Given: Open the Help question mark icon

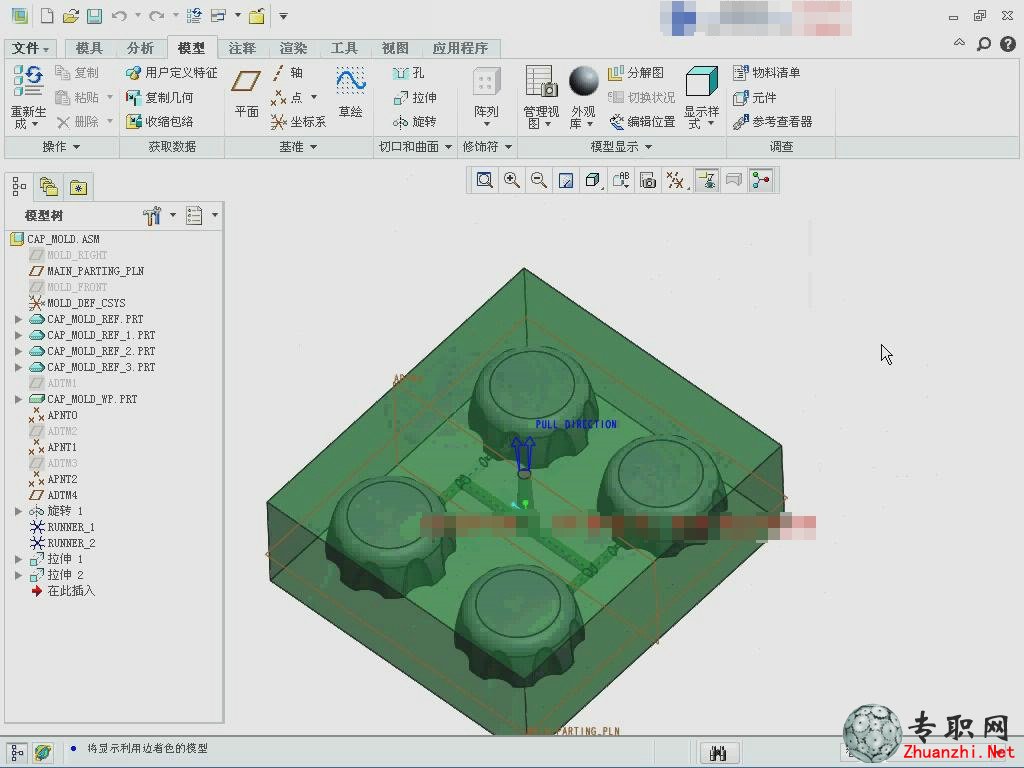Looking at the screenshot, I should [1008, 44].
